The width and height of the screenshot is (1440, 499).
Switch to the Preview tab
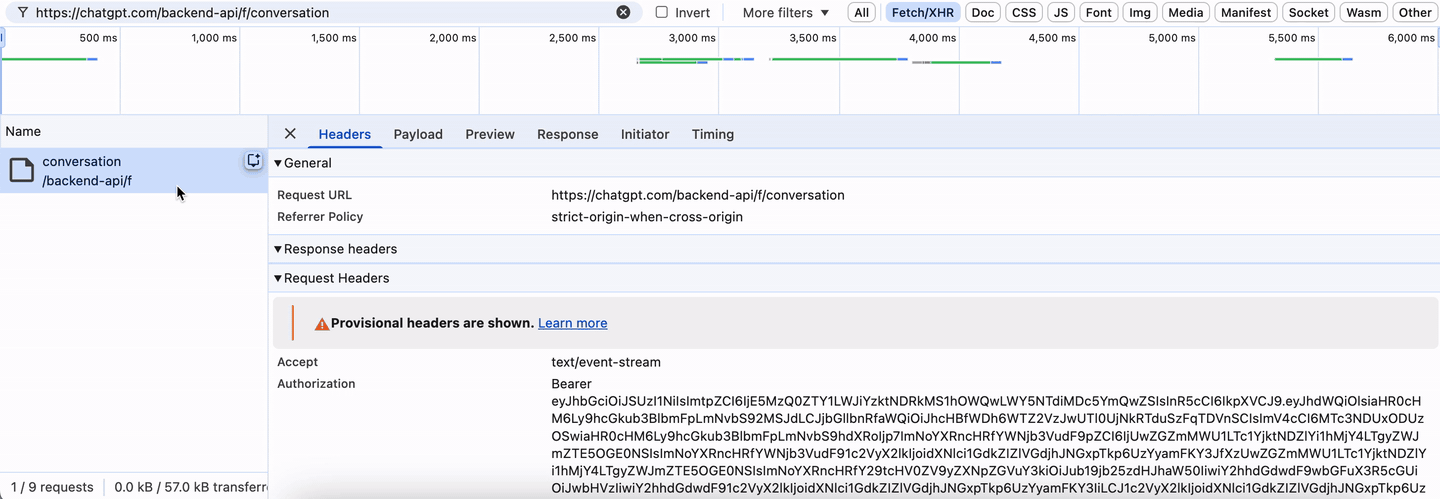tap(490, 134)
